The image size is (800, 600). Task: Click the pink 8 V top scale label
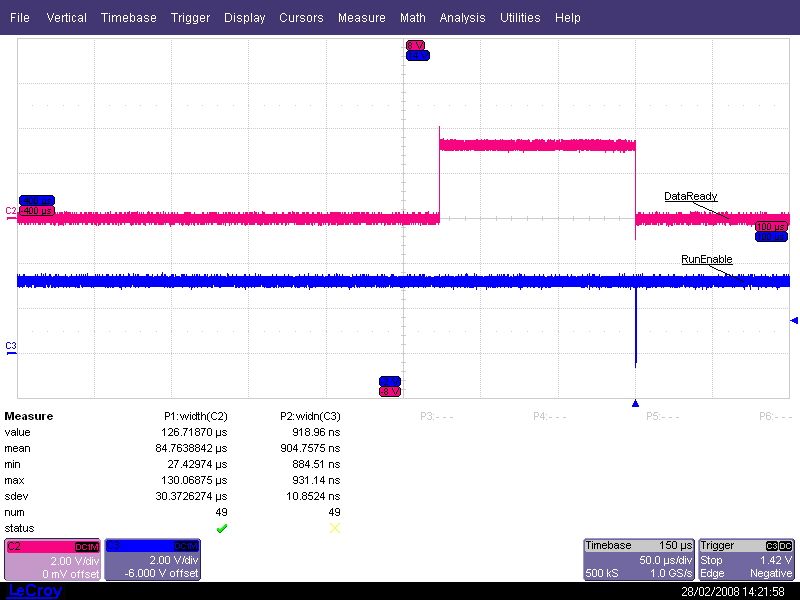click(x=415, y=45)
